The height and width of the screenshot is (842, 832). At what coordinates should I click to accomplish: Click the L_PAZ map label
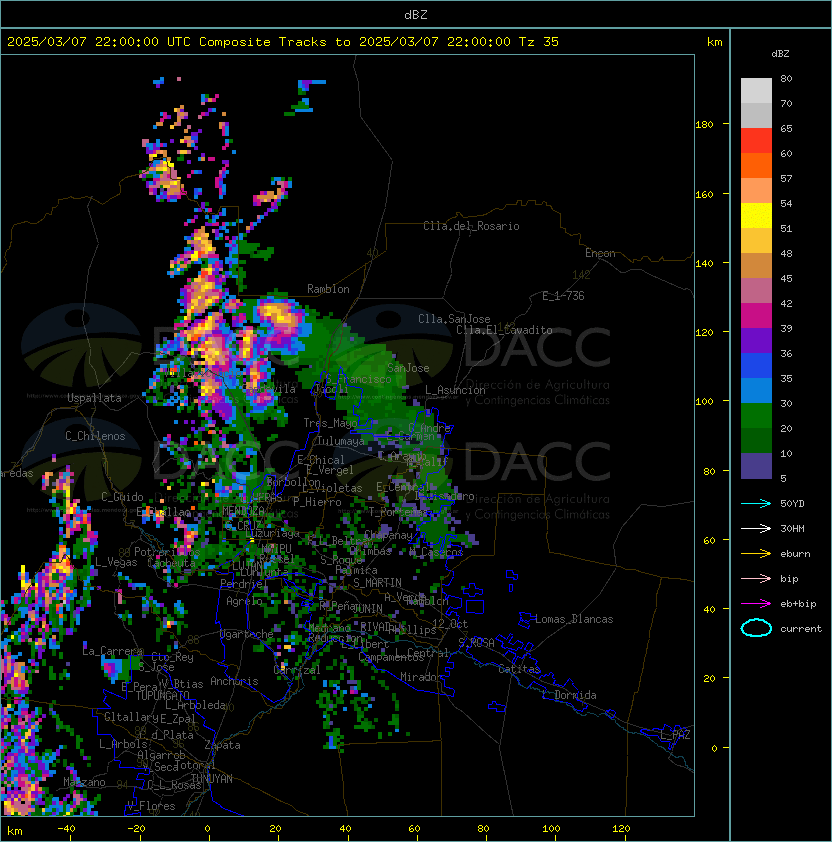point(675,735)
